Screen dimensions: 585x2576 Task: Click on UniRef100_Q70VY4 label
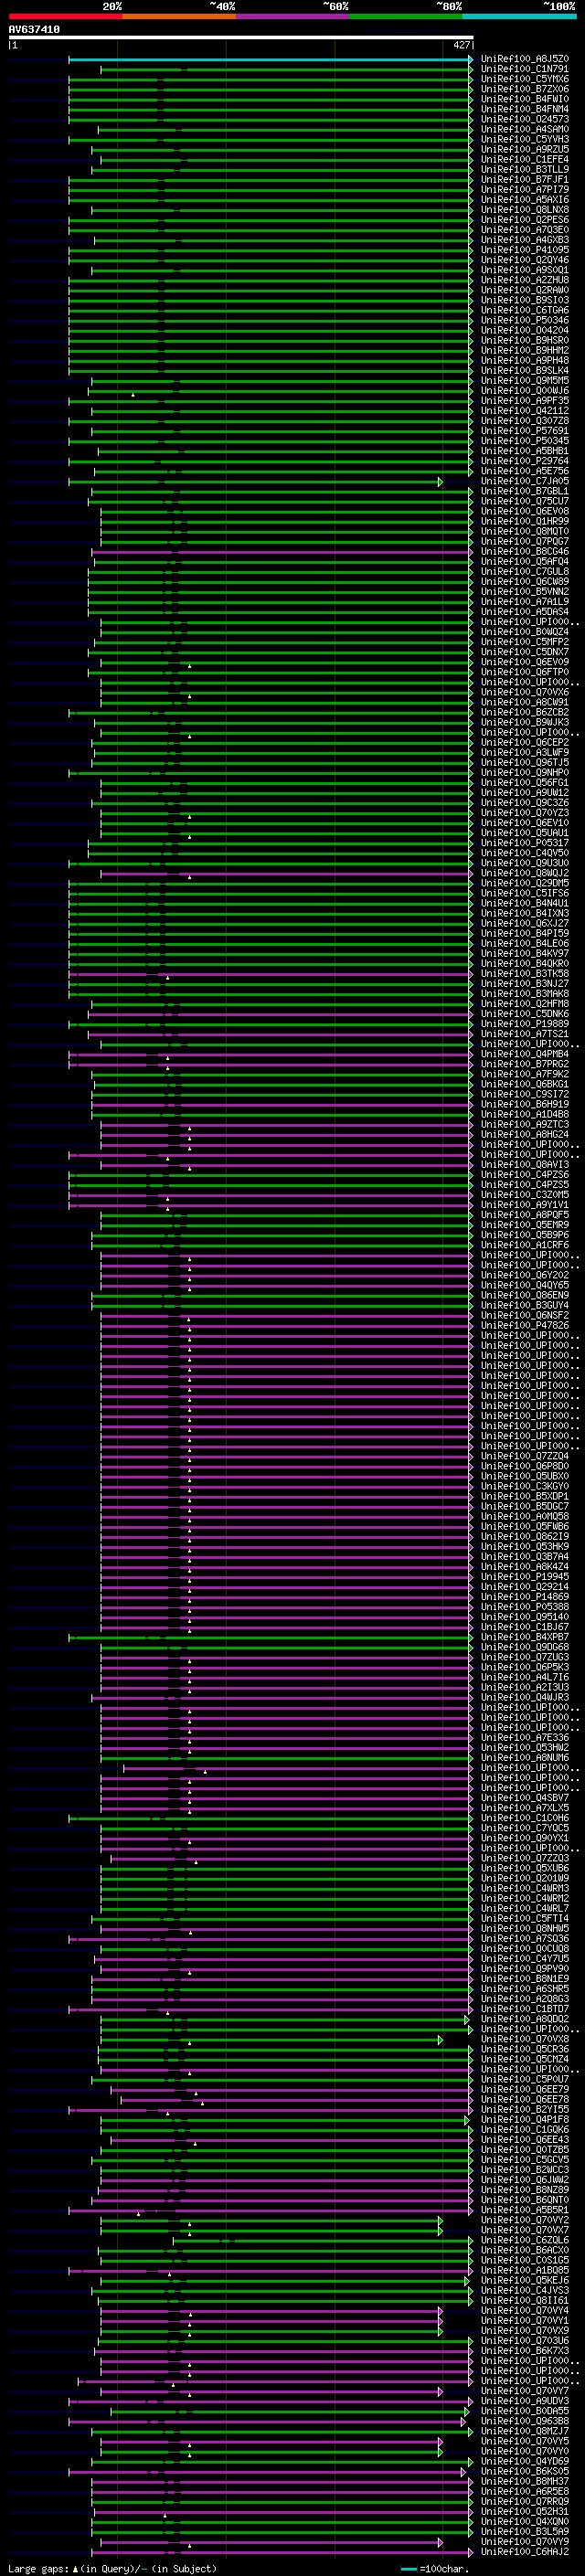click(525, 2310)
